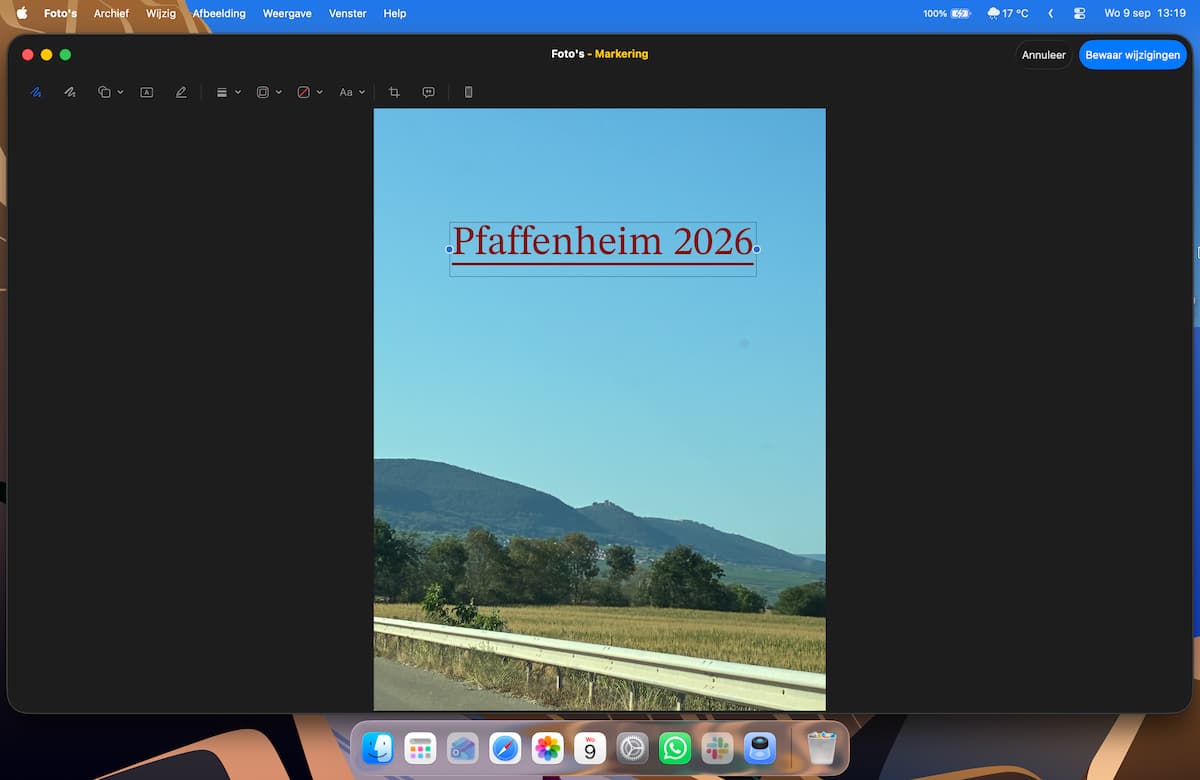Screen dimensions: 1200x780
Task: Open the Apple menu
Action: coord(22,13)
